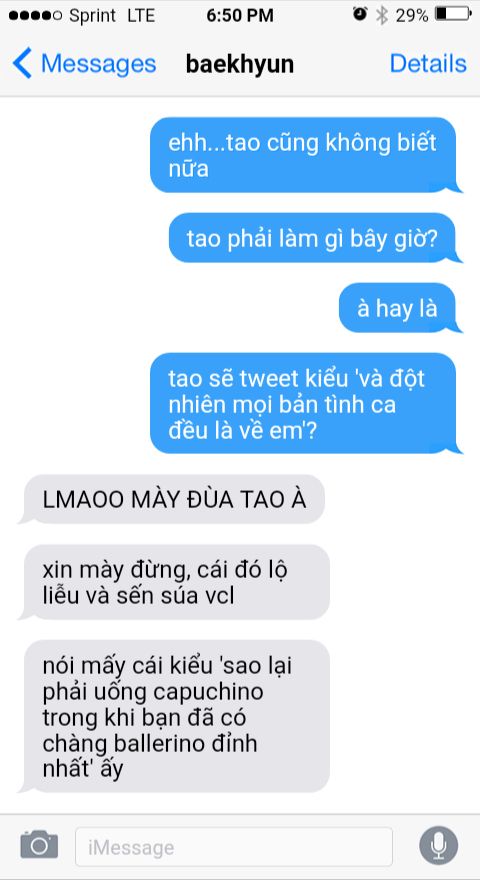The height and width of the screenshot is (880, 480).
Task: Tap the alarm clock status icon
Action: (360, 15)
